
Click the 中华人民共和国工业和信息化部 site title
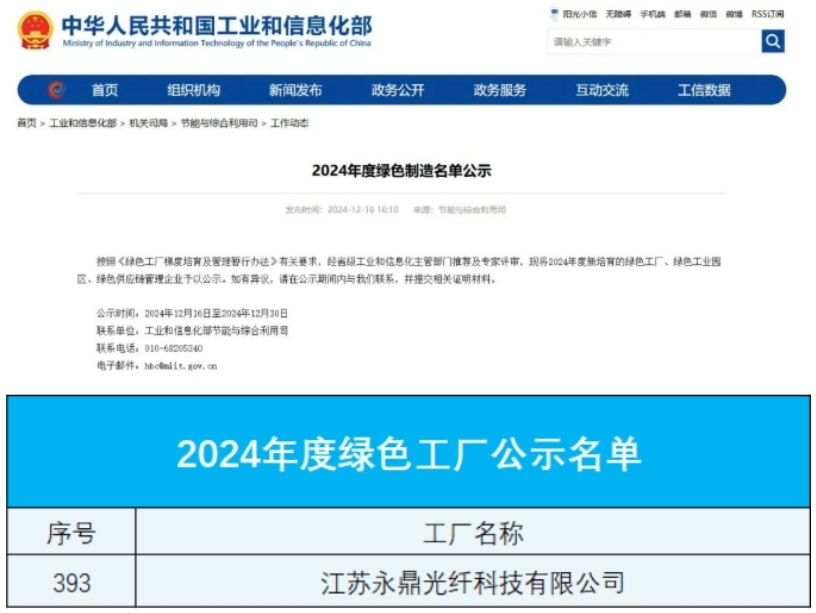point(217,25)
